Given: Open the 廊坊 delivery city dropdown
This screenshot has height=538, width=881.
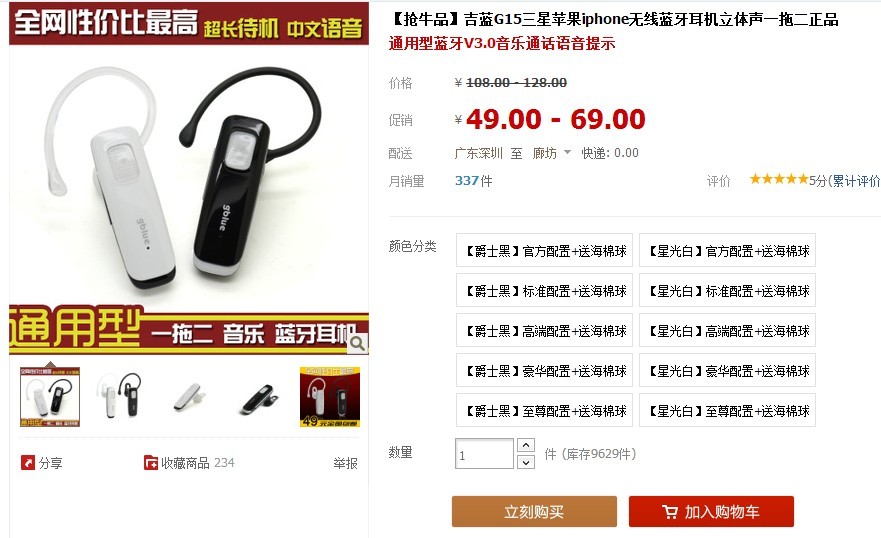Looking at the screenshot, I should click(551, 153).
